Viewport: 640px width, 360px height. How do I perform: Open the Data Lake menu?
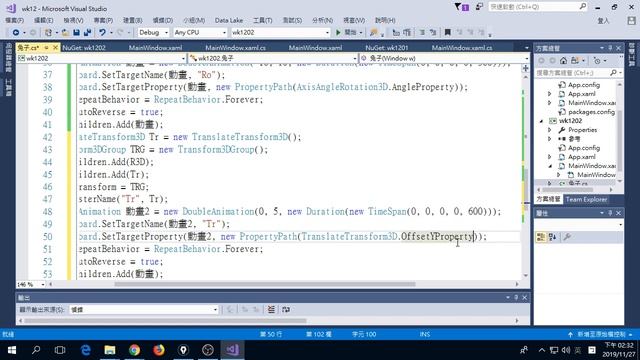pos(229,20)
